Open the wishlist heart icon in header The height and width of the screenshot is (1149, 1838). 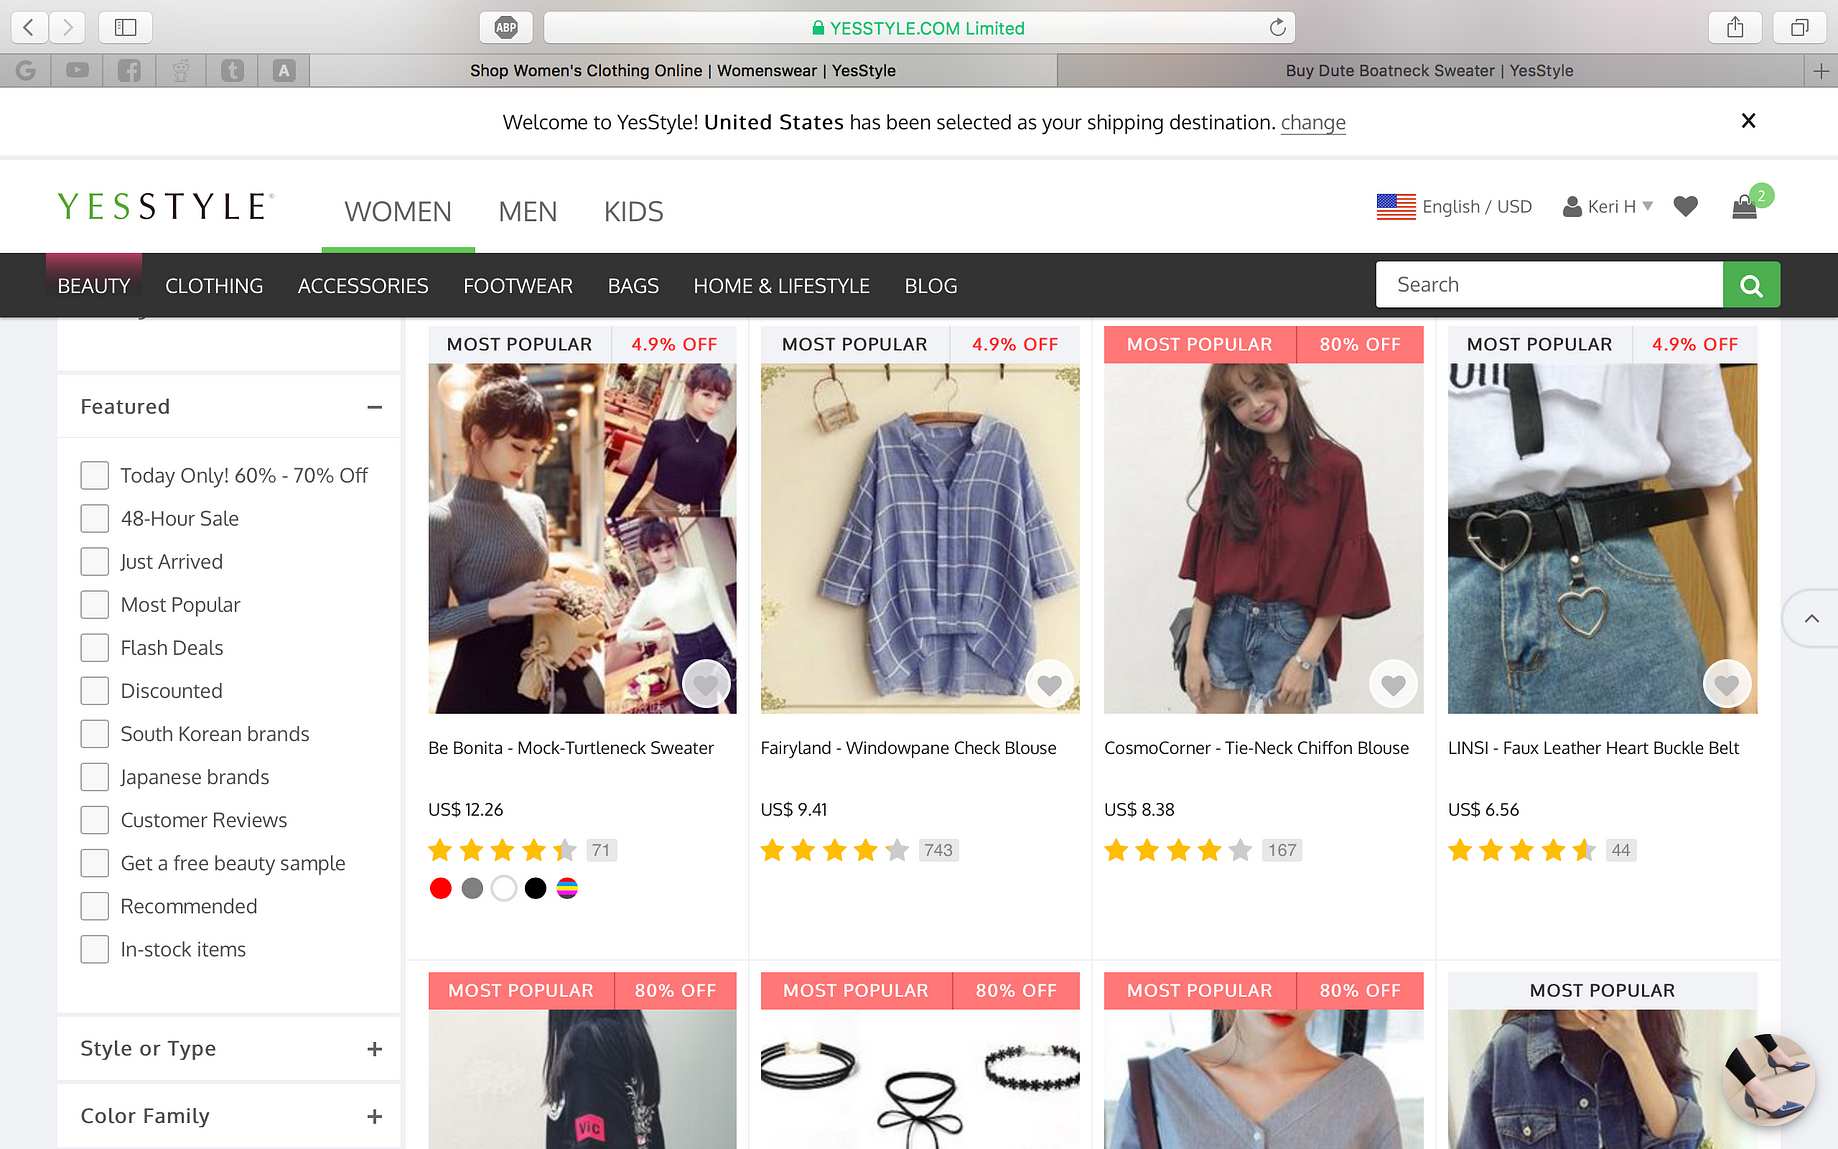(1686, 206)
